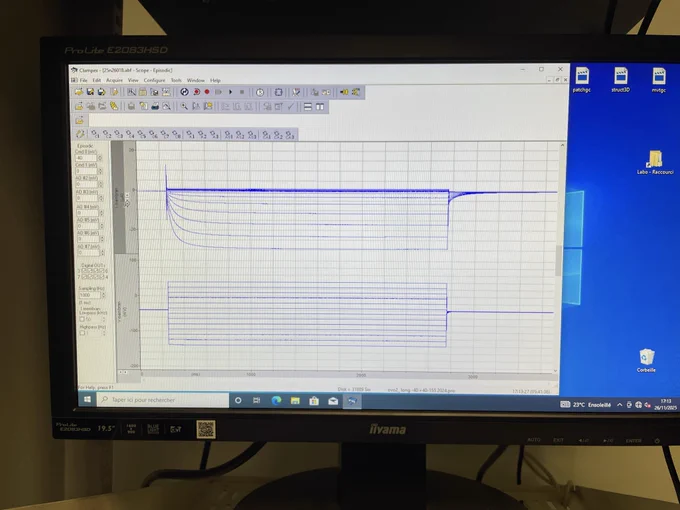
Task: Click the struct3D desktop icon
Action: (x=621, y=80)
